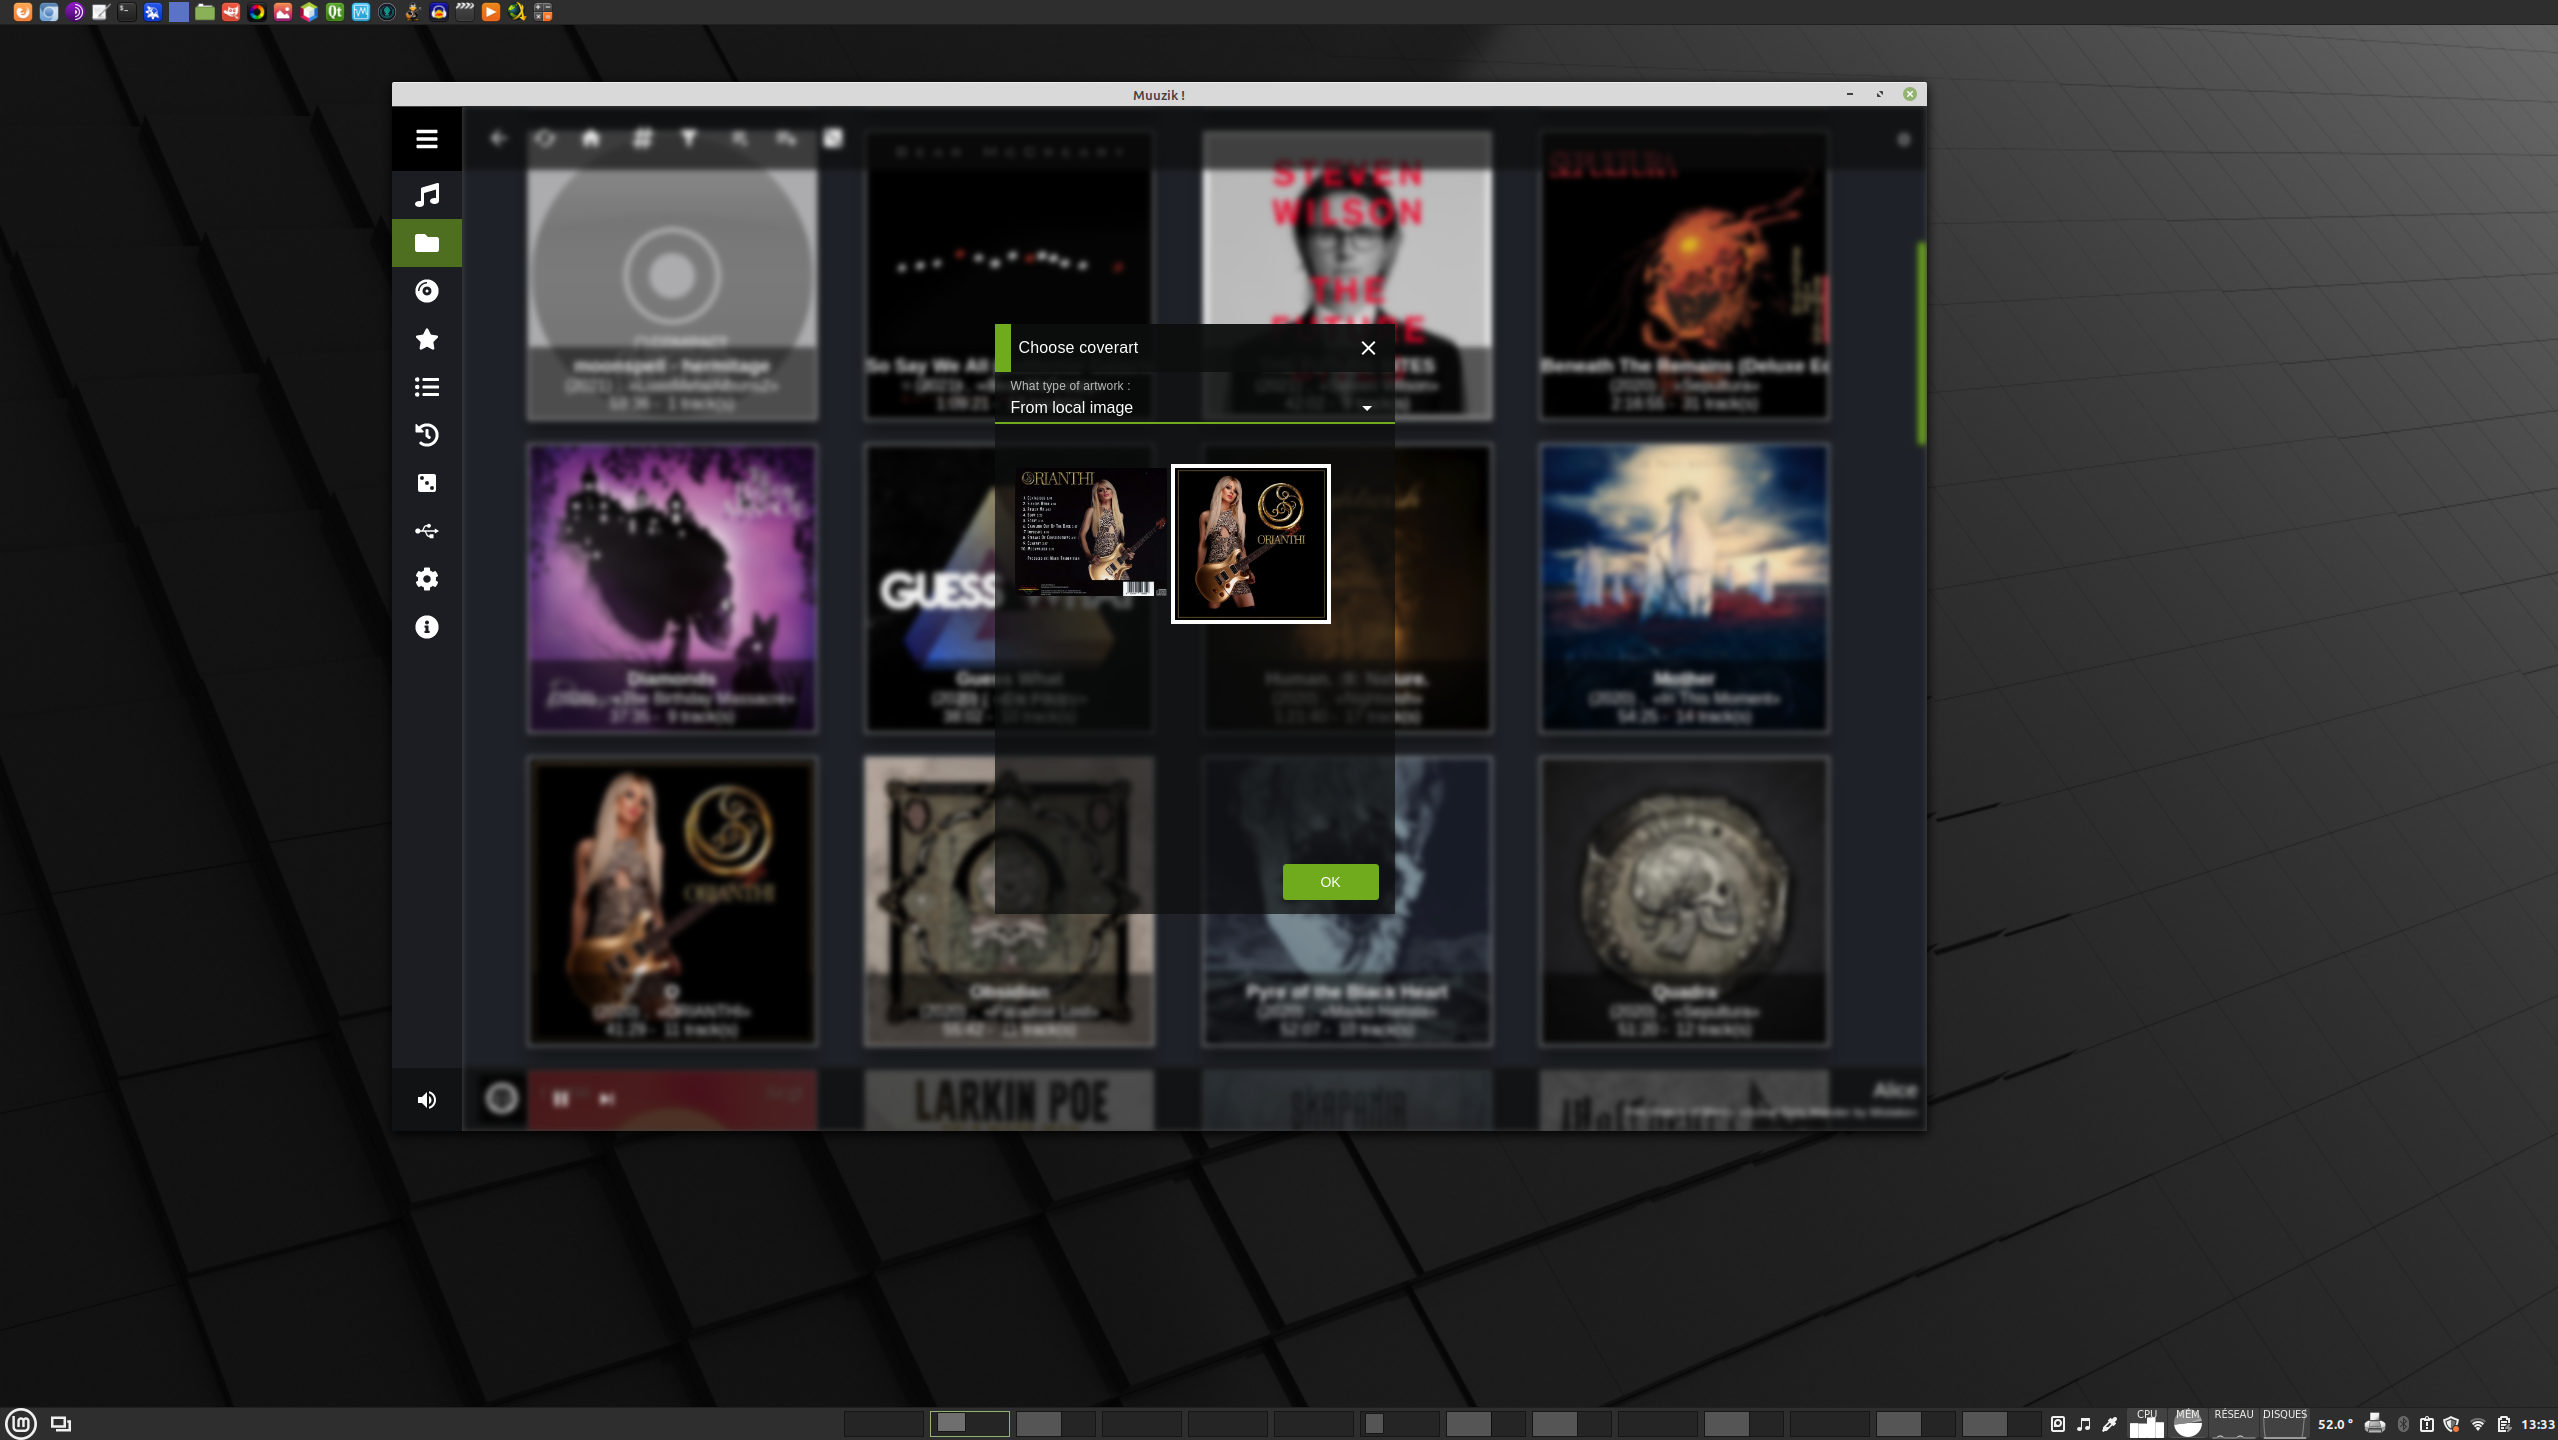
Task: Open the printer tray icon
Action: [2375, 1424]
